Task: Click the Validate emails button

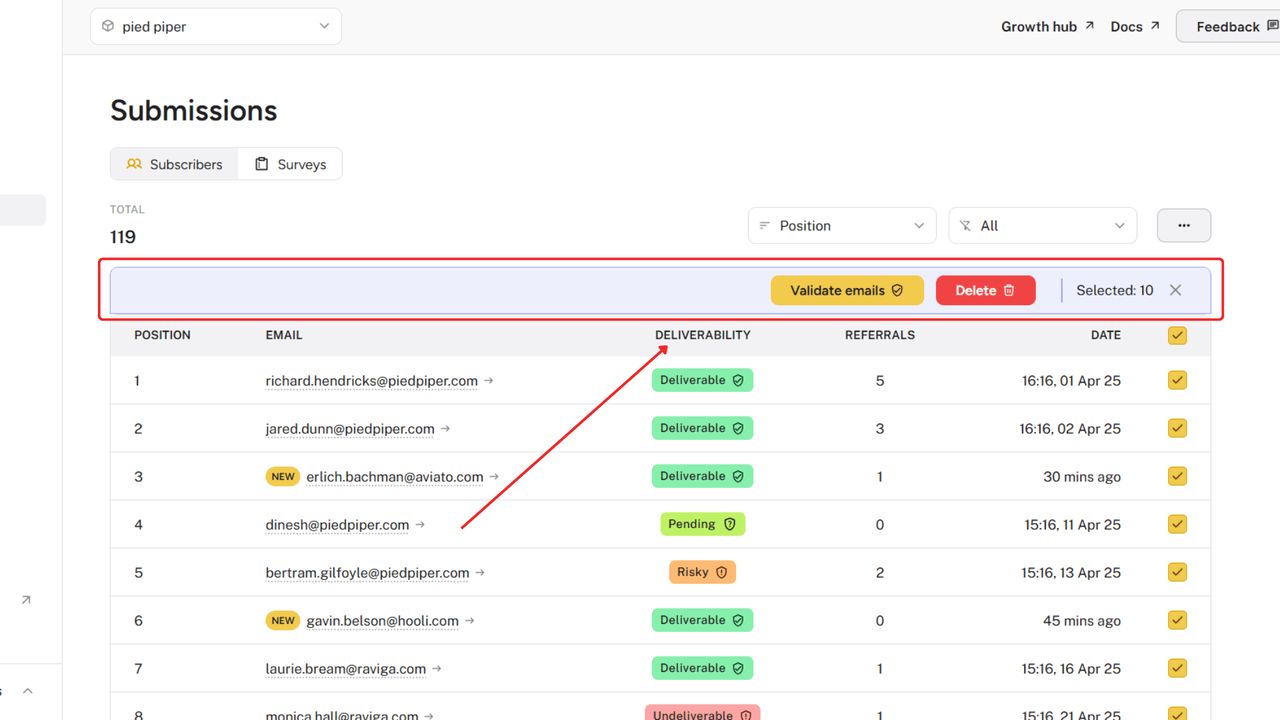Action: (846, 290)
